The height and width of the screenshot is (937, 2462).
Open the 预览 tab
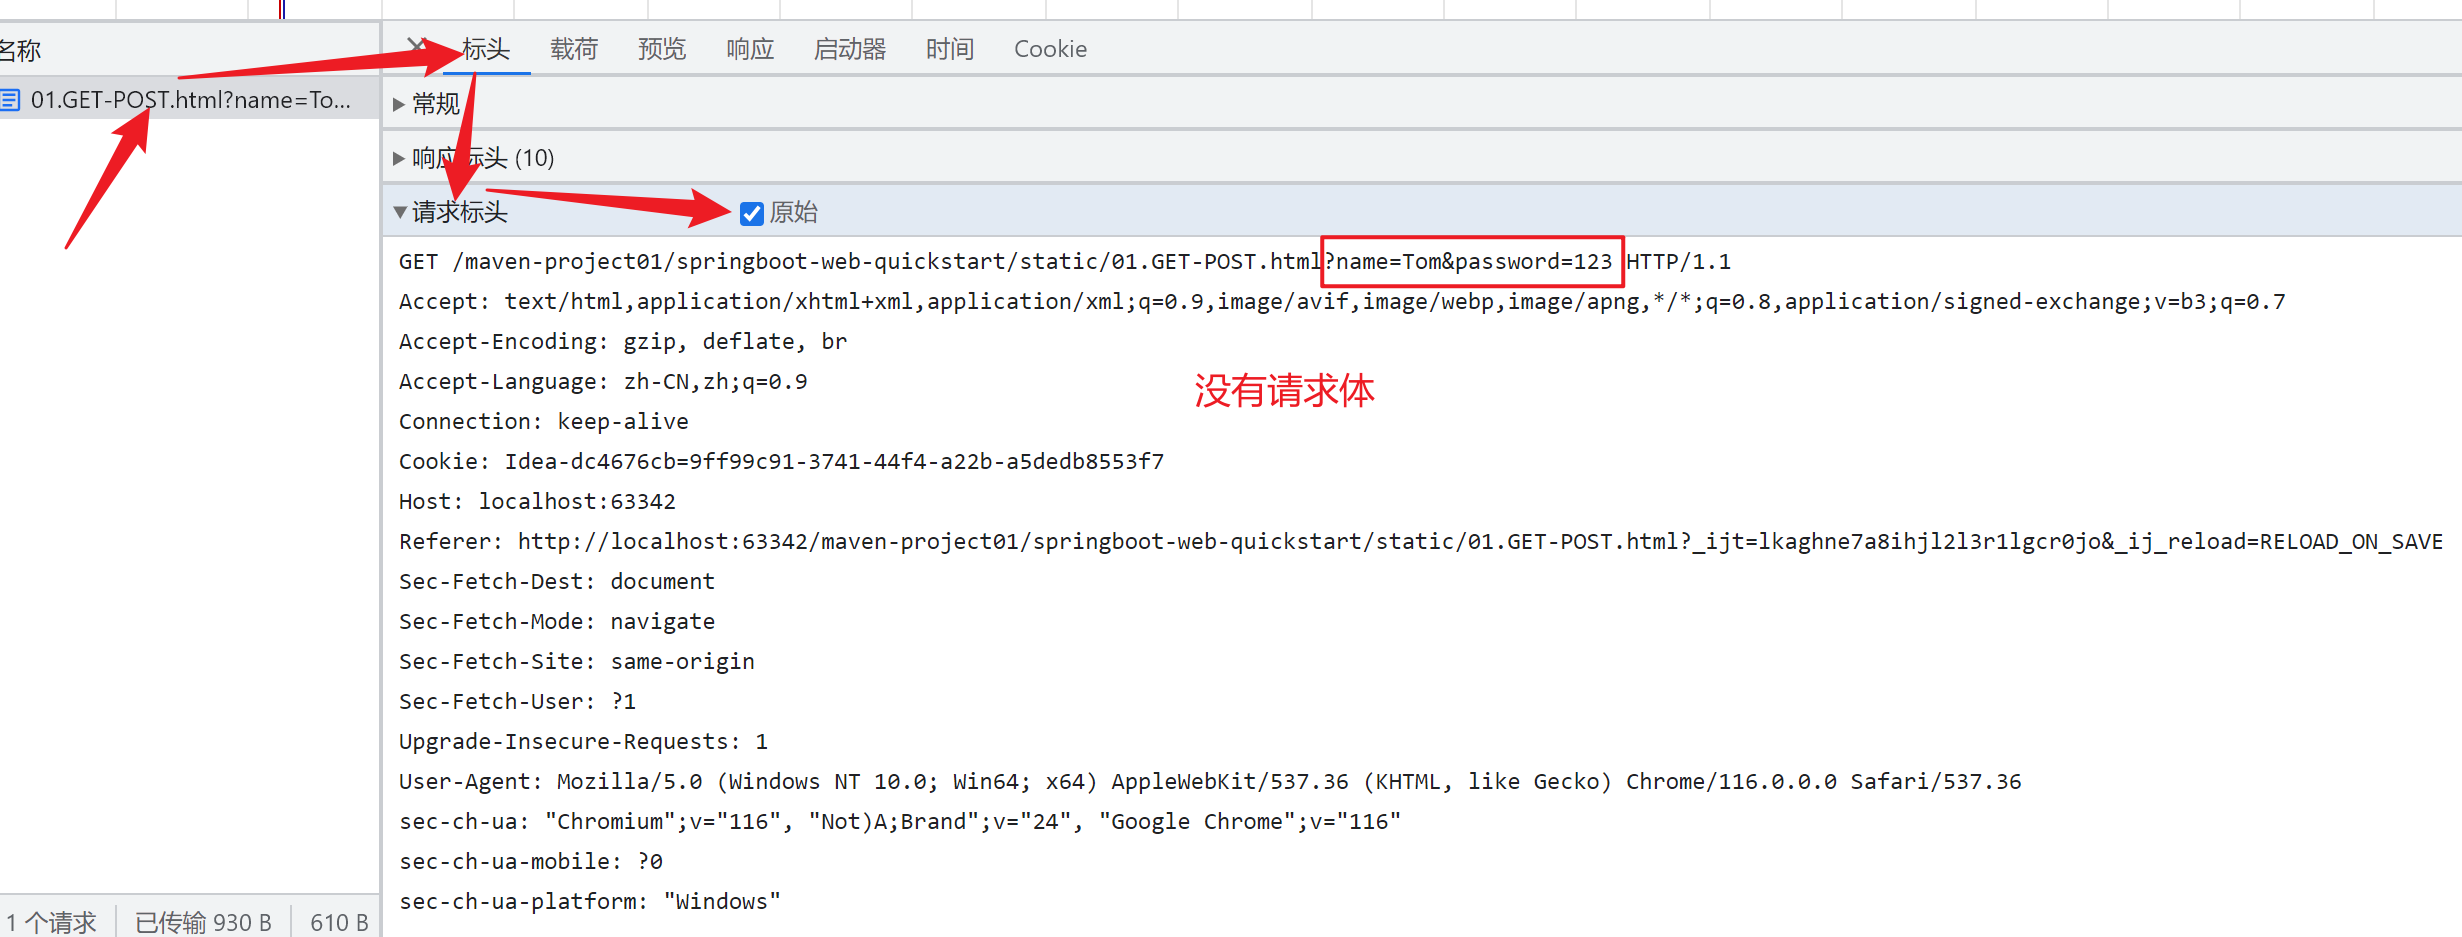[x=662, y=48]
